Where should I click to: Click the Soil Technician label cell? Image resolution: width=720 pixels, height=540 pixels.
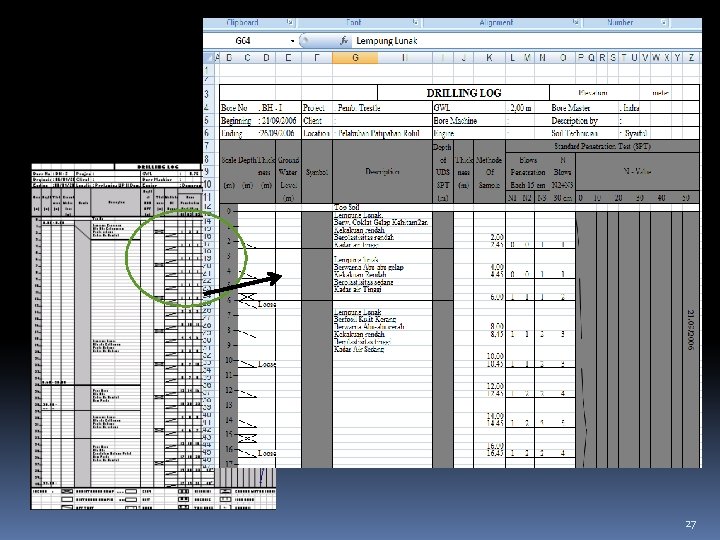click(574, 133)
